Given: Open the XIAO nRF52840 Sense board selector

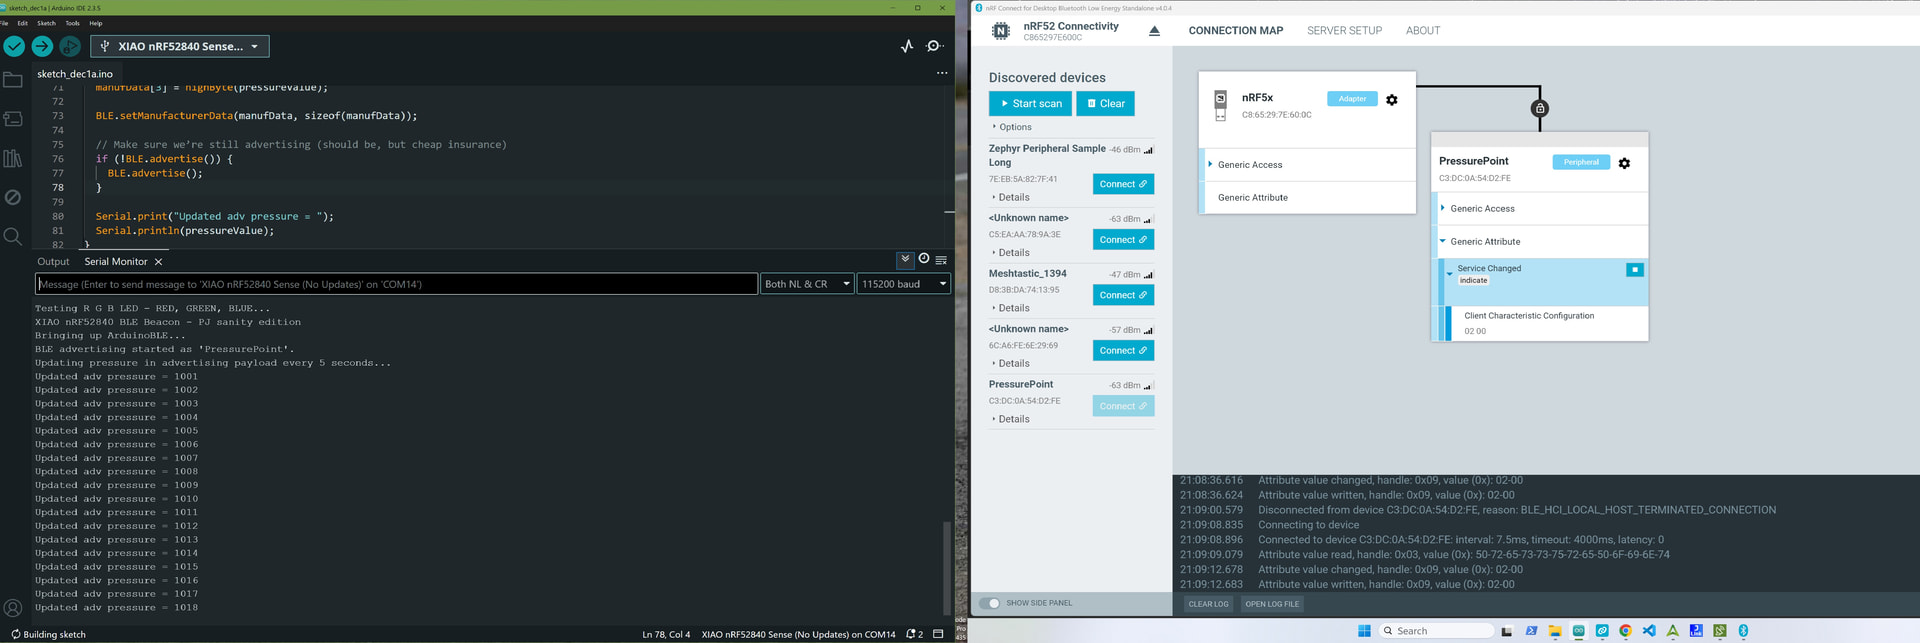Looking at the screenshot, I should pos(180,46).
